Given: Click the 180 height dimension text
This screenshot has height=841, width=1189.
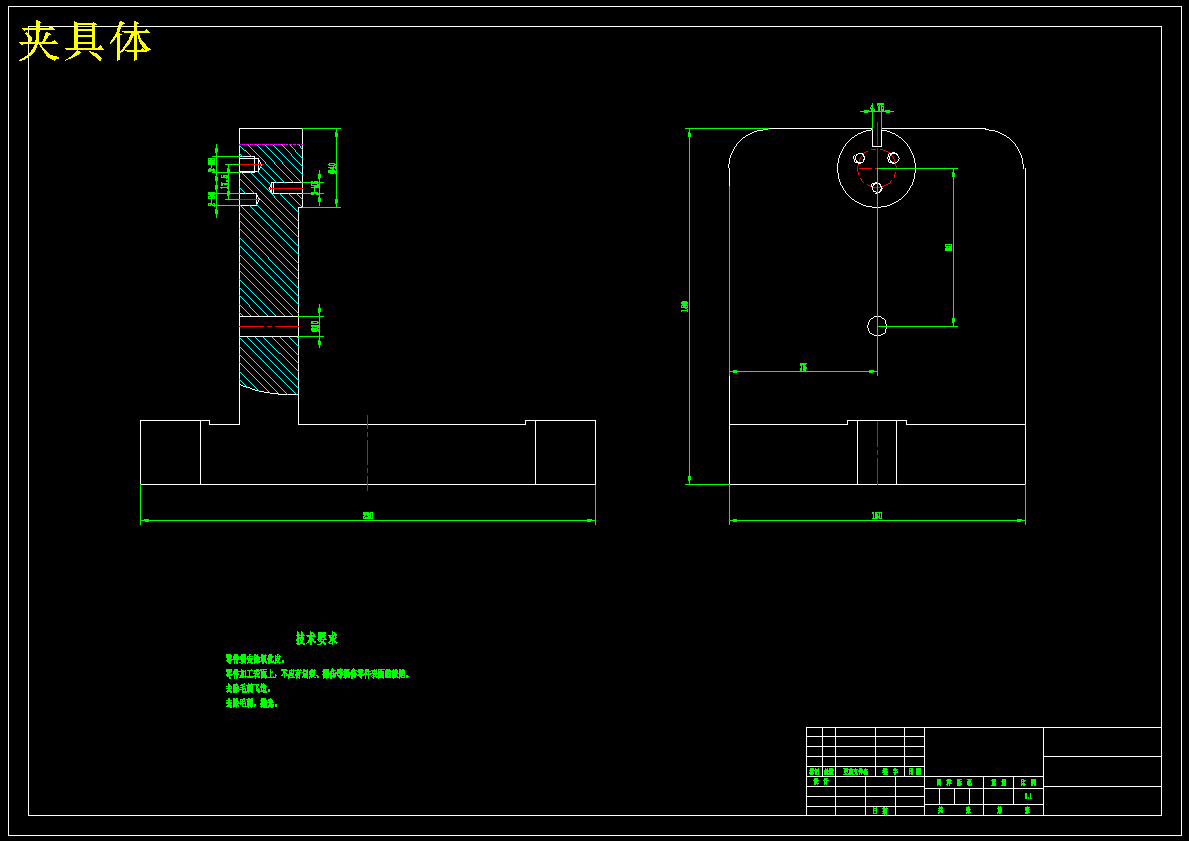Looking at the screenshot, I should (685, 306).
